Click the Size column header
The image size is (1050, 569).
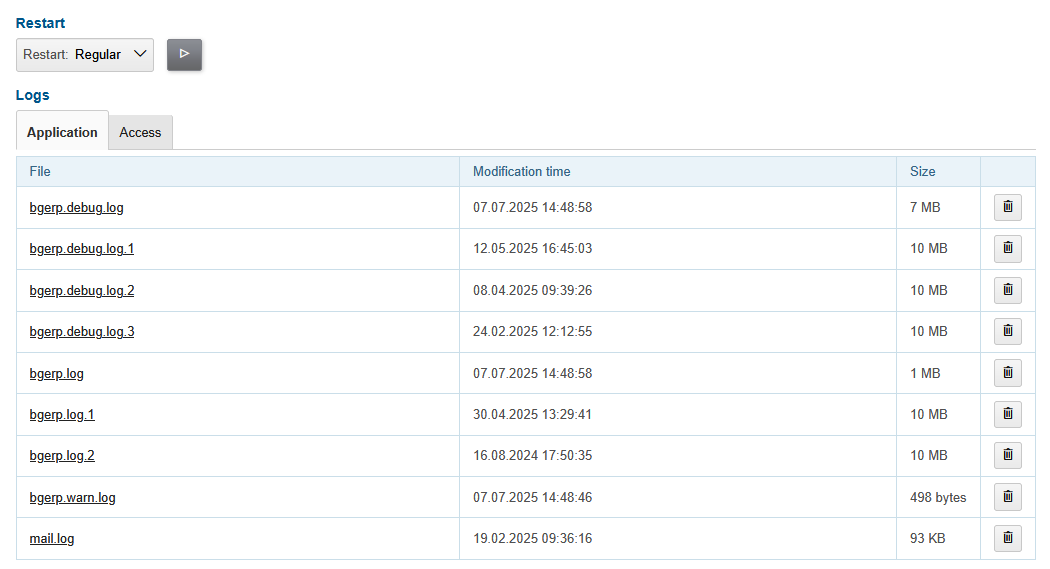(922, 171)
